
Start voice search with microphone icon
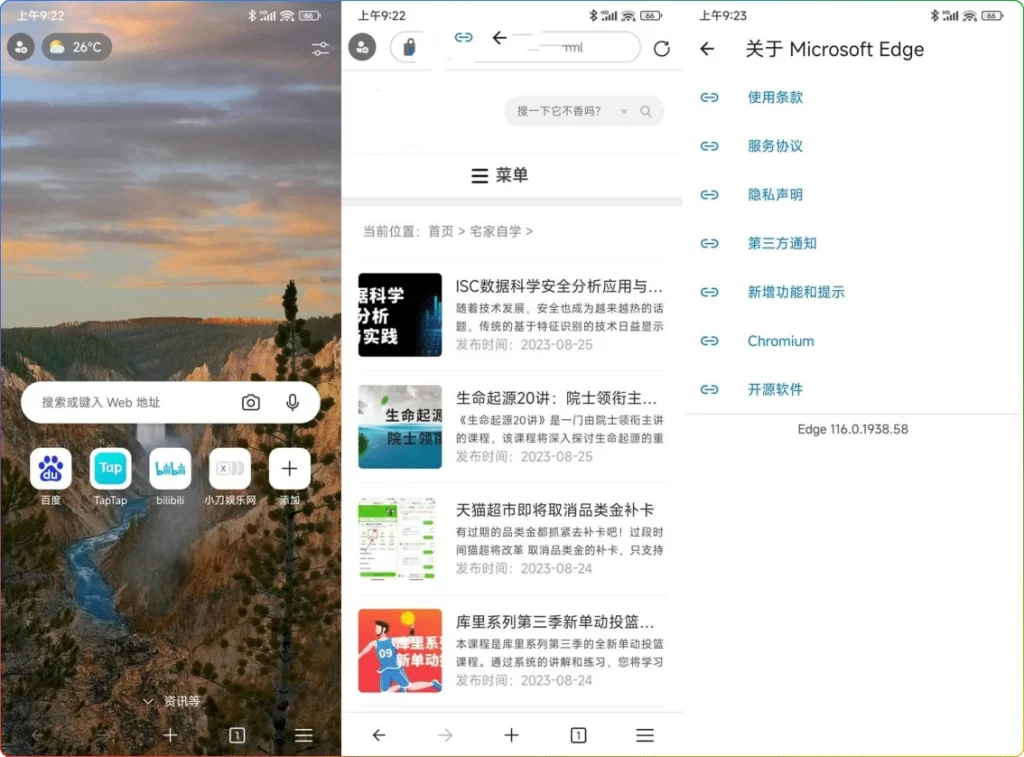(293, 402)
